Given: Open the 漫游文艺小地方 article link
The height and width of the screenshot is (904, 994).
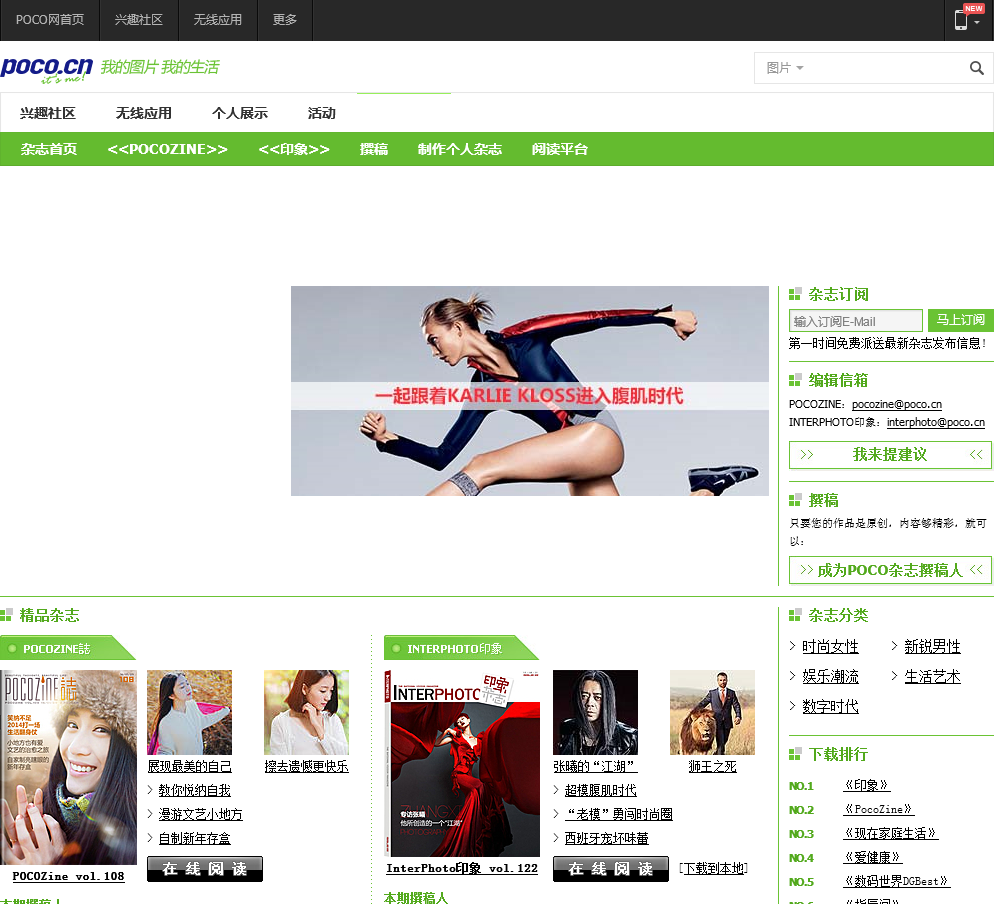Looking at the screenshot, I should tap(200, 814).
